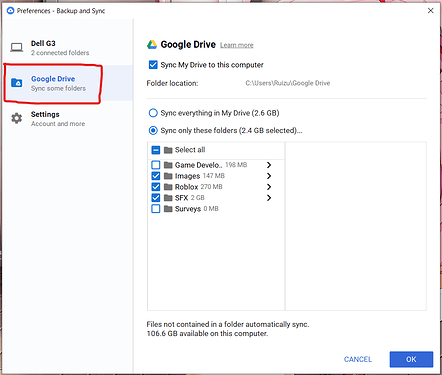Click the folder location path C:\Users\Ruizu\Google Drive
This screenshot has width=442, height=375.
(288, 83)
